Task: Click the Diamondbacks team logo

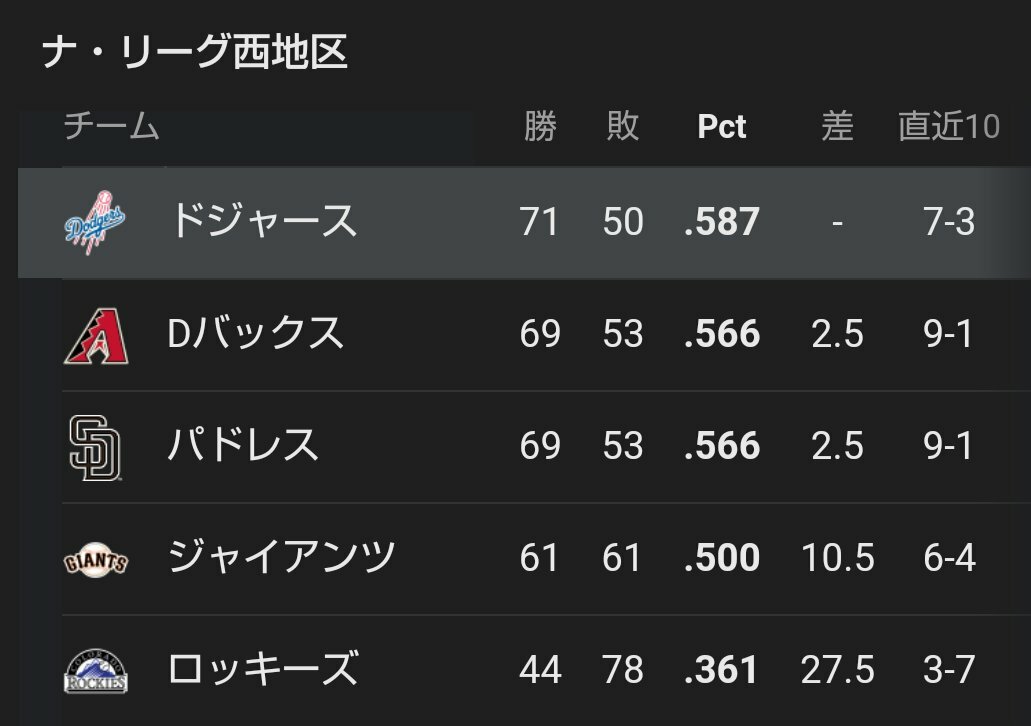Action: click(96, 335)
